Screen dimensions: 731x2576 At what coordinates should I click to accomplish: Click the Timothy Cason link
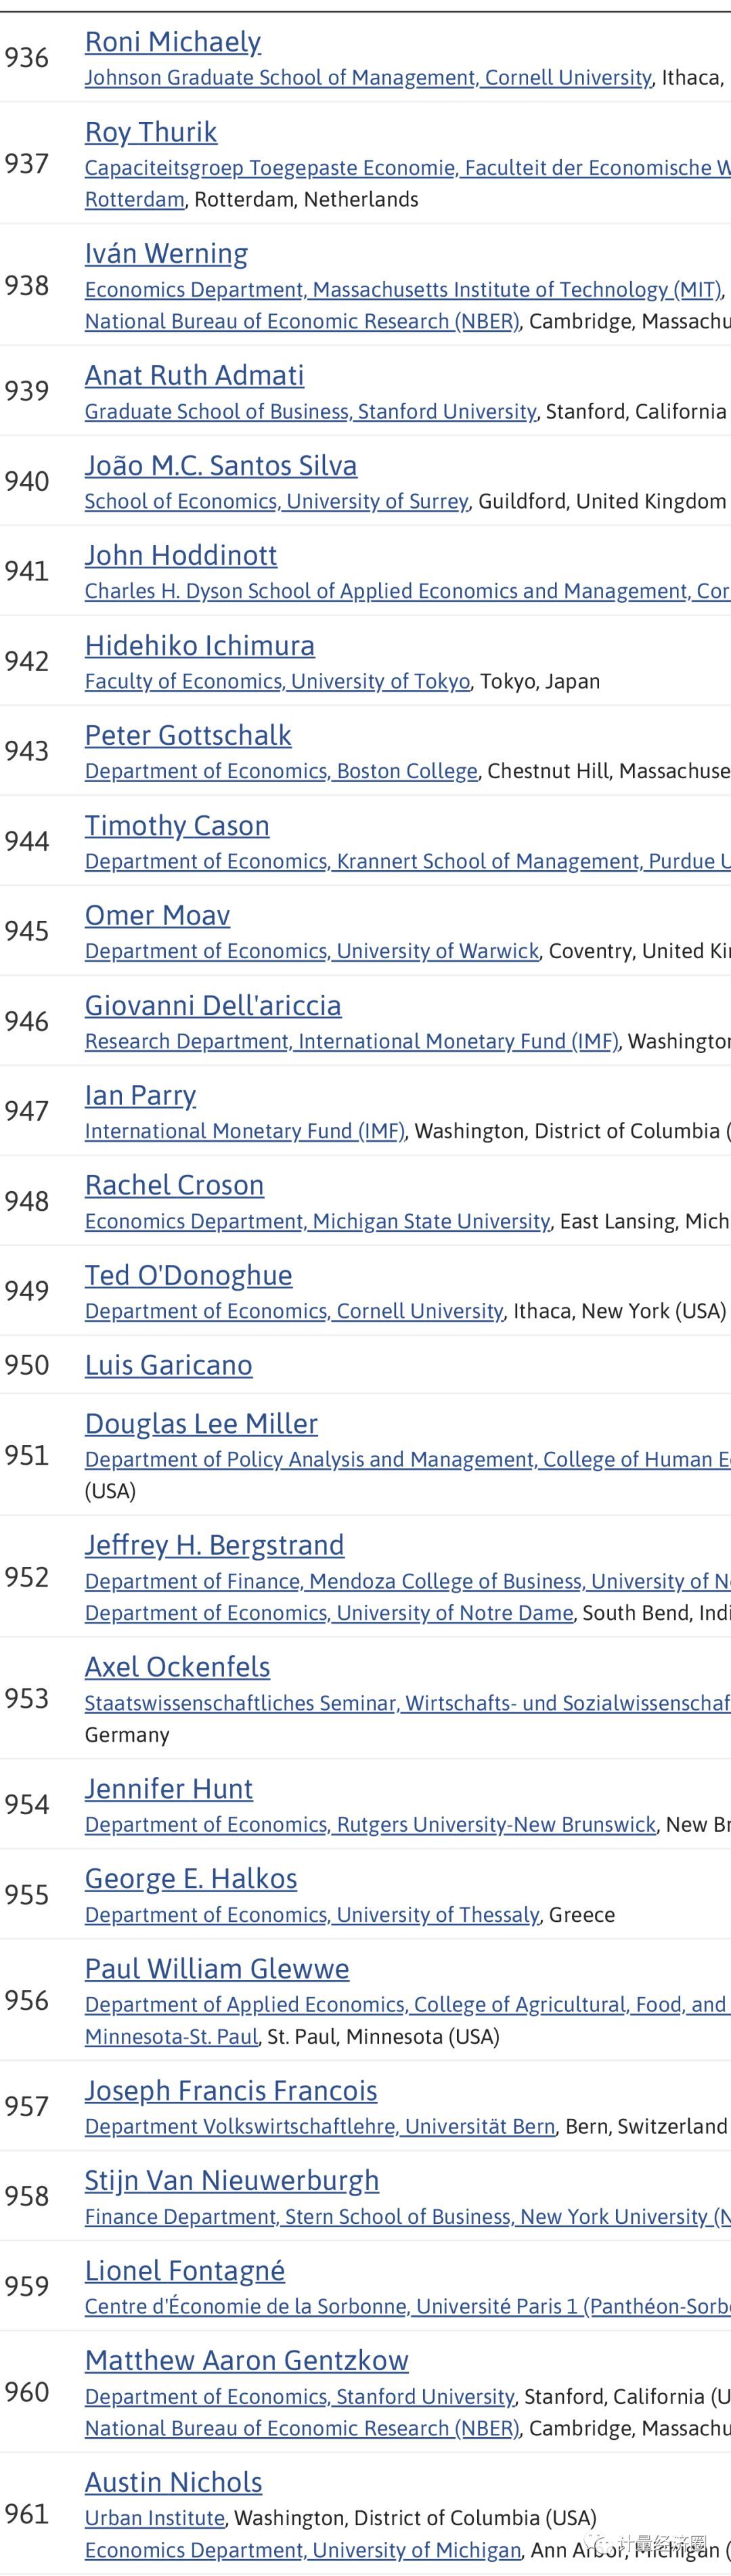177,826
